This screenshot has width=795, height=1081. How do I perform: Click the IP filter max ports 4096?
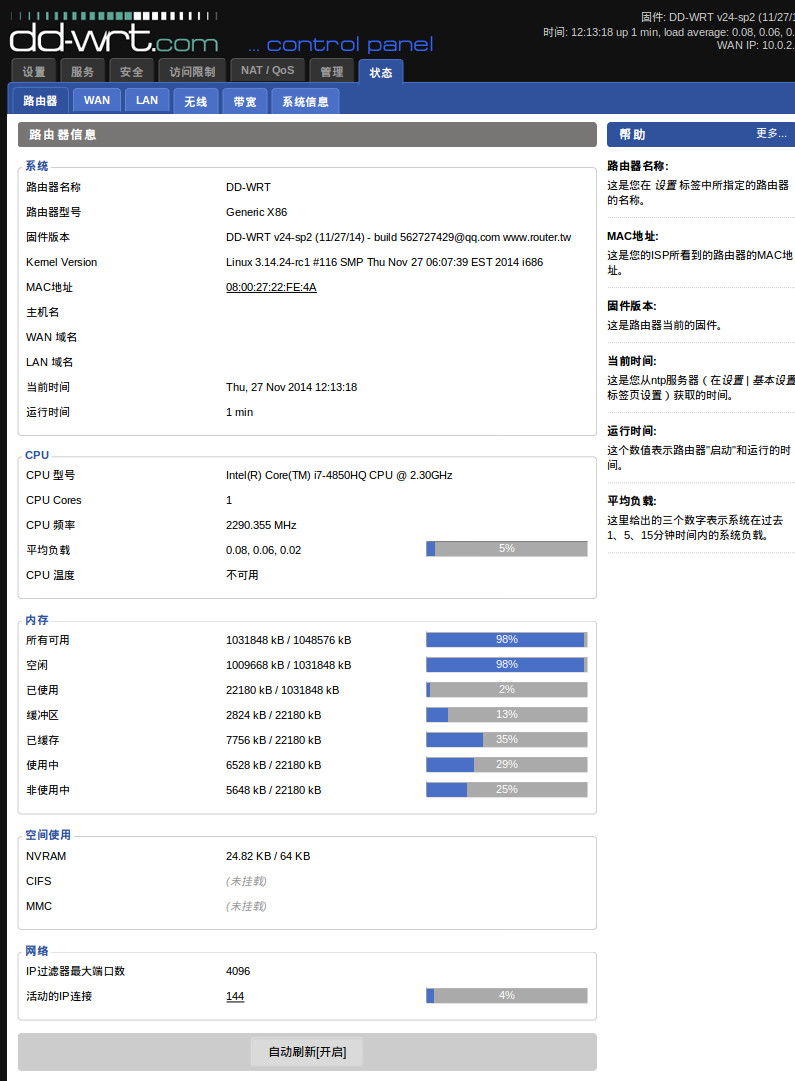coord(238,971)
